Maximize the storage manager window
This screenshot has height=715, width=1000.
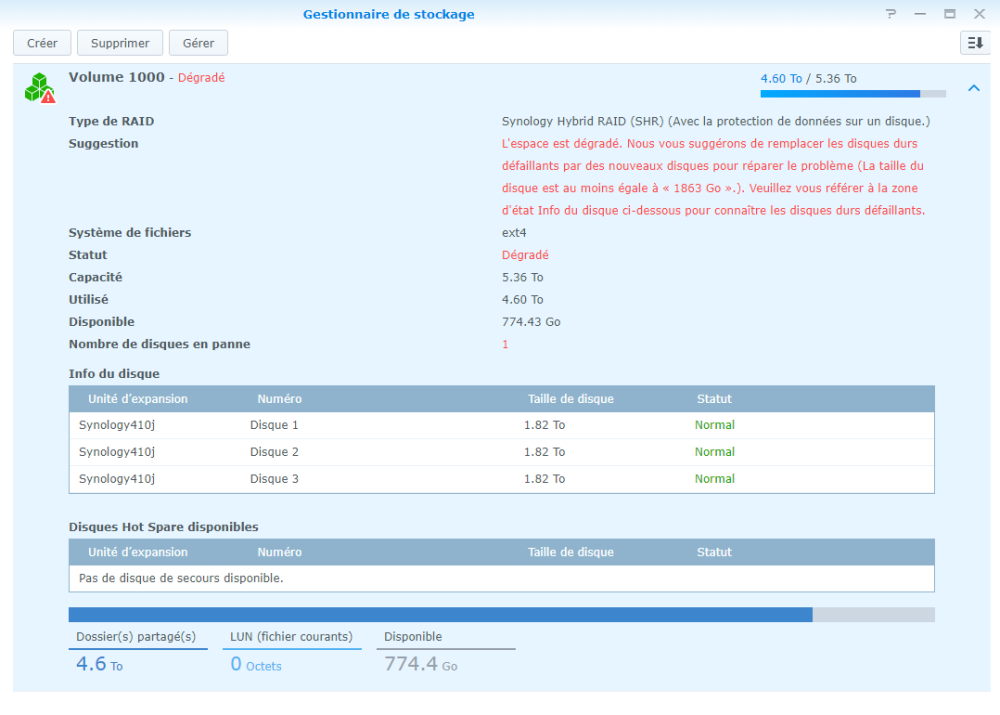[949, 14]
